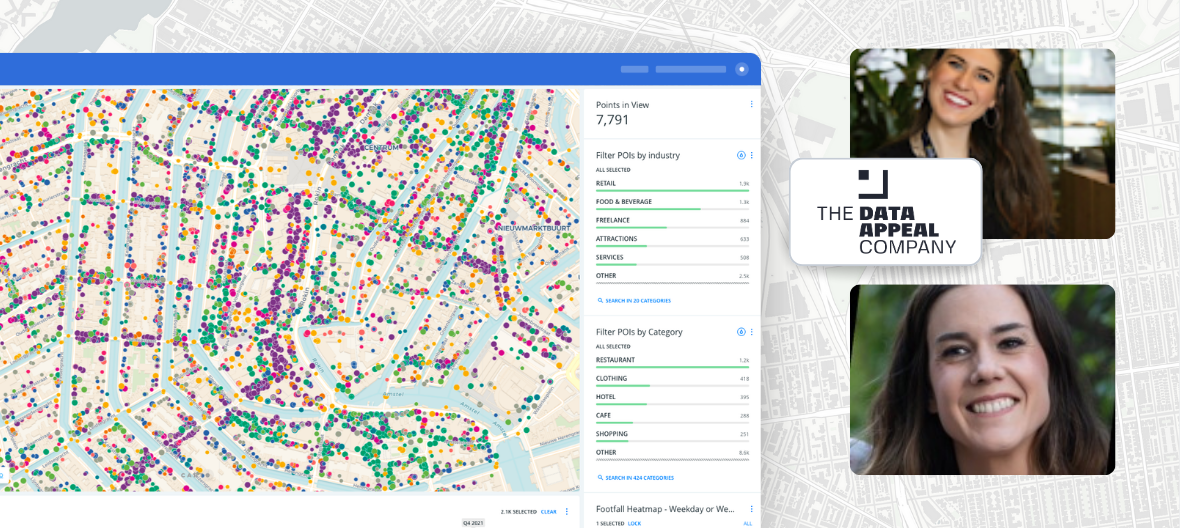Select the ATTRACTIONS industry row

pos(672,241)
